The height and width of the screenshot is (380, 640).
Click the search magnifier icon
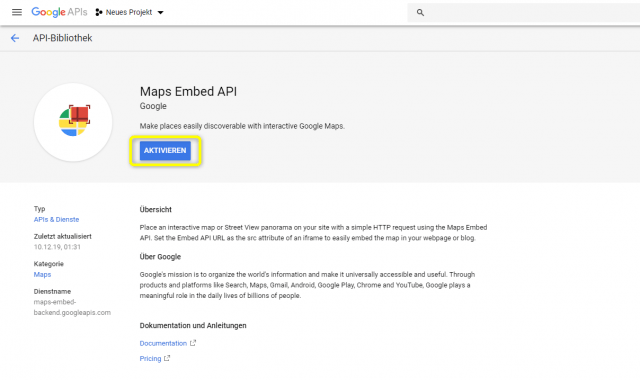tap(420, 13)
